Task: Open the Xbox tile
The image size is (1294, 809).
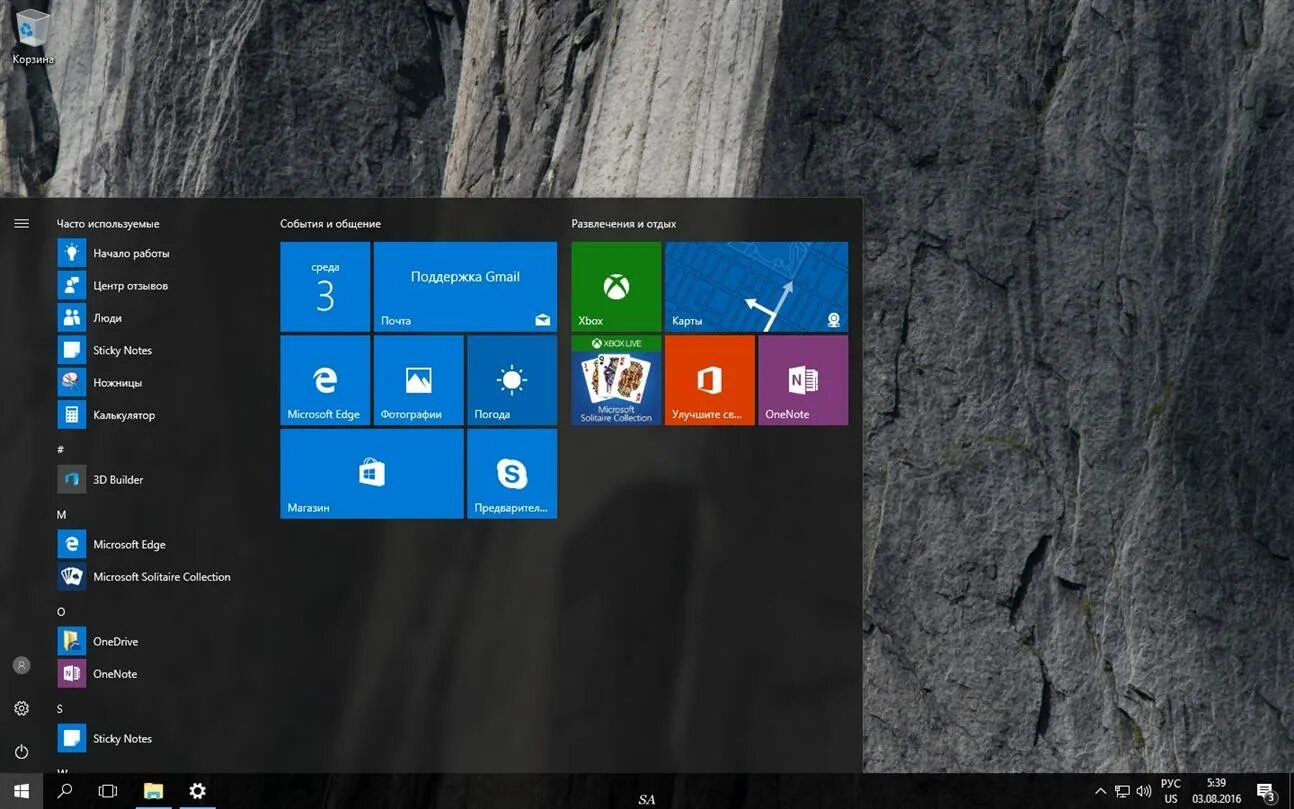Action: pos(616,286)
